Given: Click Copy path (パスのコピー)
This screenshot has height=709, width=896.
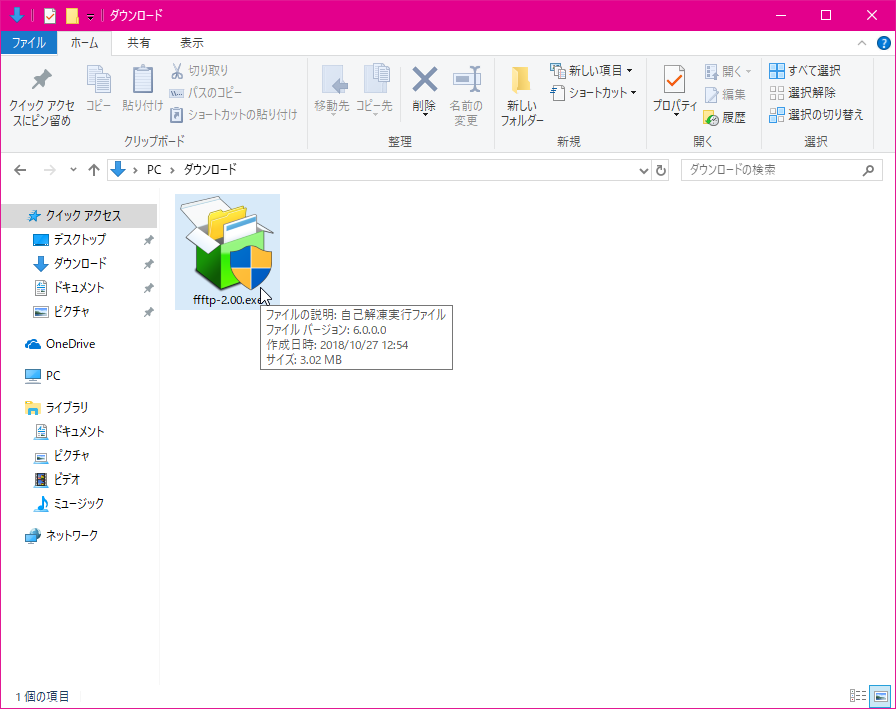Looking at the screenshot, I should [x=206, y=93].
